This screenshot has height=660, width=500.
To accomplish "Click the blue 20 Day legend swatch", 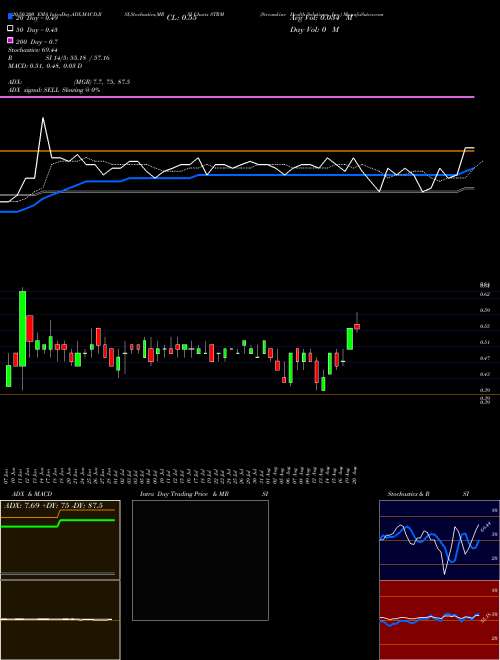I will click(11, 17).
